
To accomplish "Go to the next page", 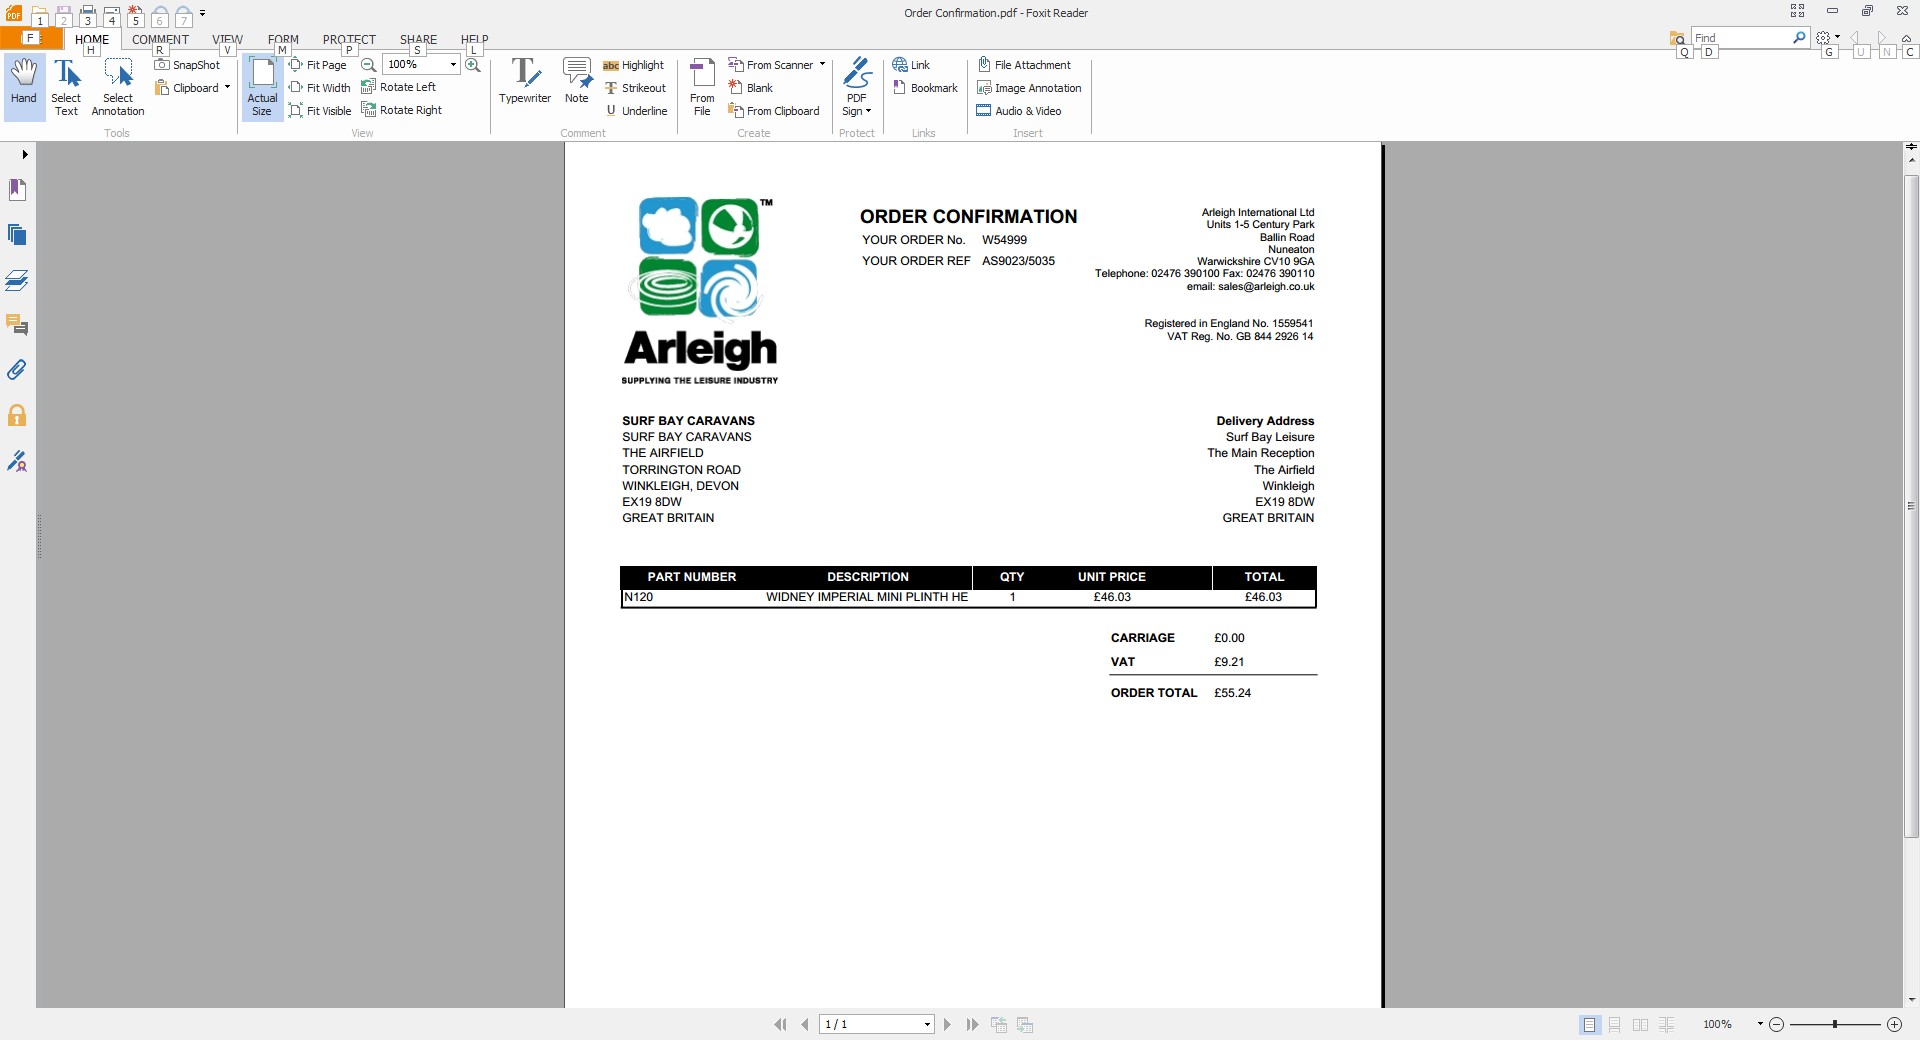I will click(947, 1025).
